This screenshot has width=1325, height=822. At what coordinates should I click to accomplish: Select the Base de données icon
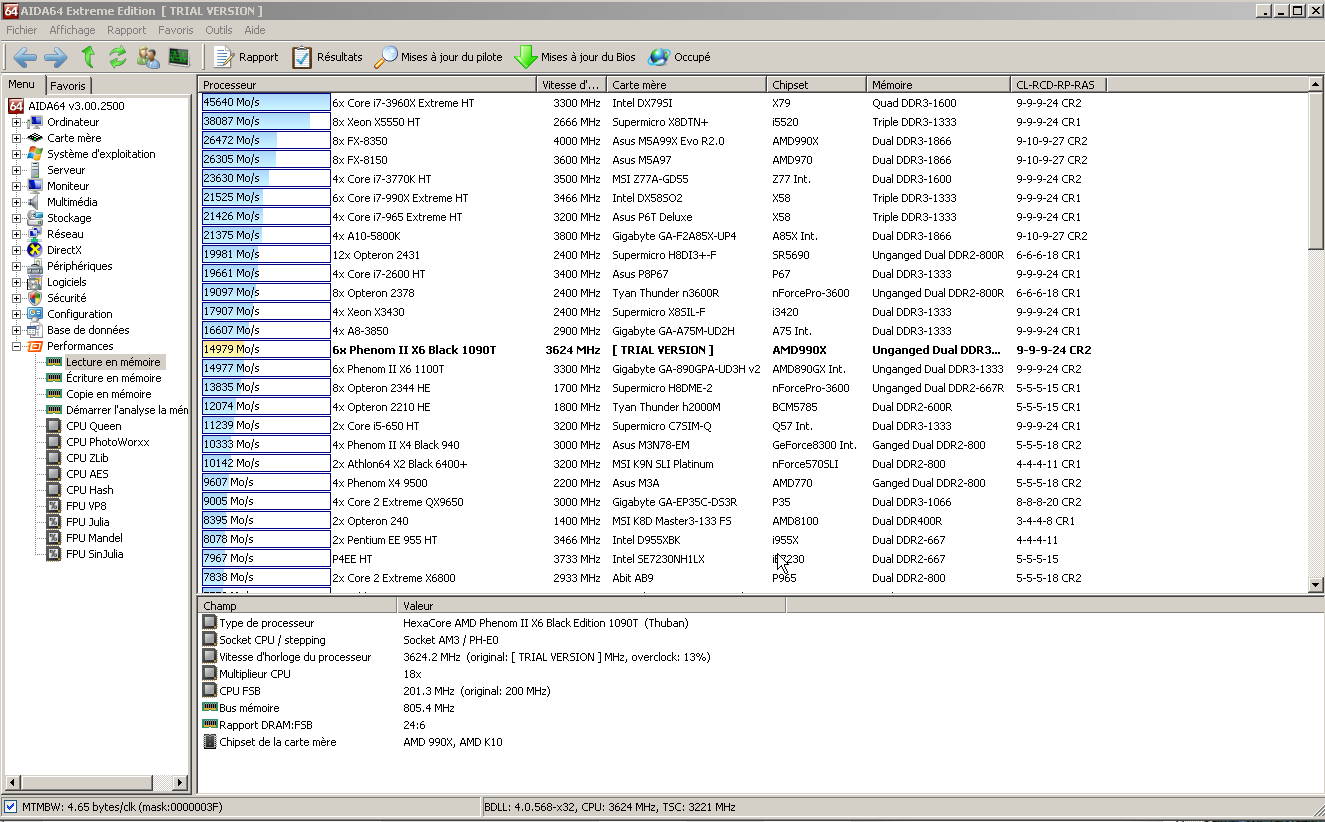click(35, 330)
